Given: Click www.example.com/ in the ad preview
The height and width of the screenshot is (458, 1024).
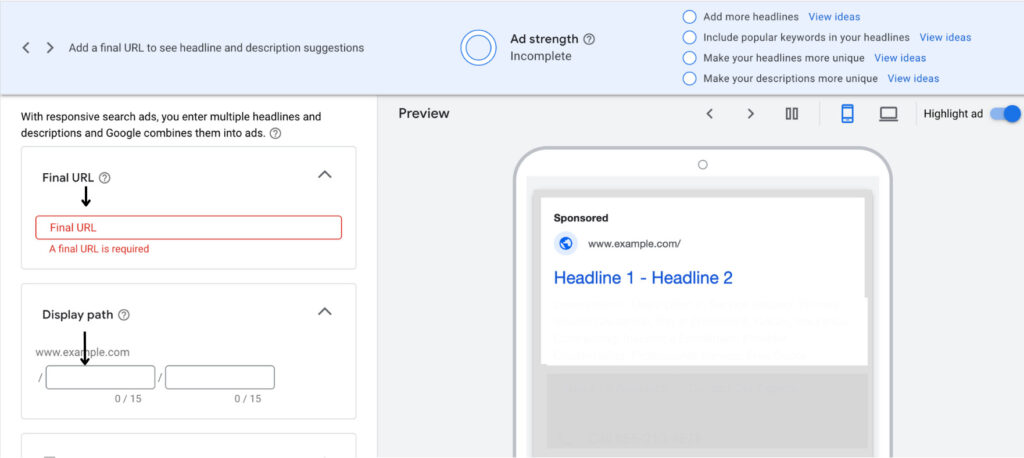Looking at the screenshot, I should coord(634,244).
